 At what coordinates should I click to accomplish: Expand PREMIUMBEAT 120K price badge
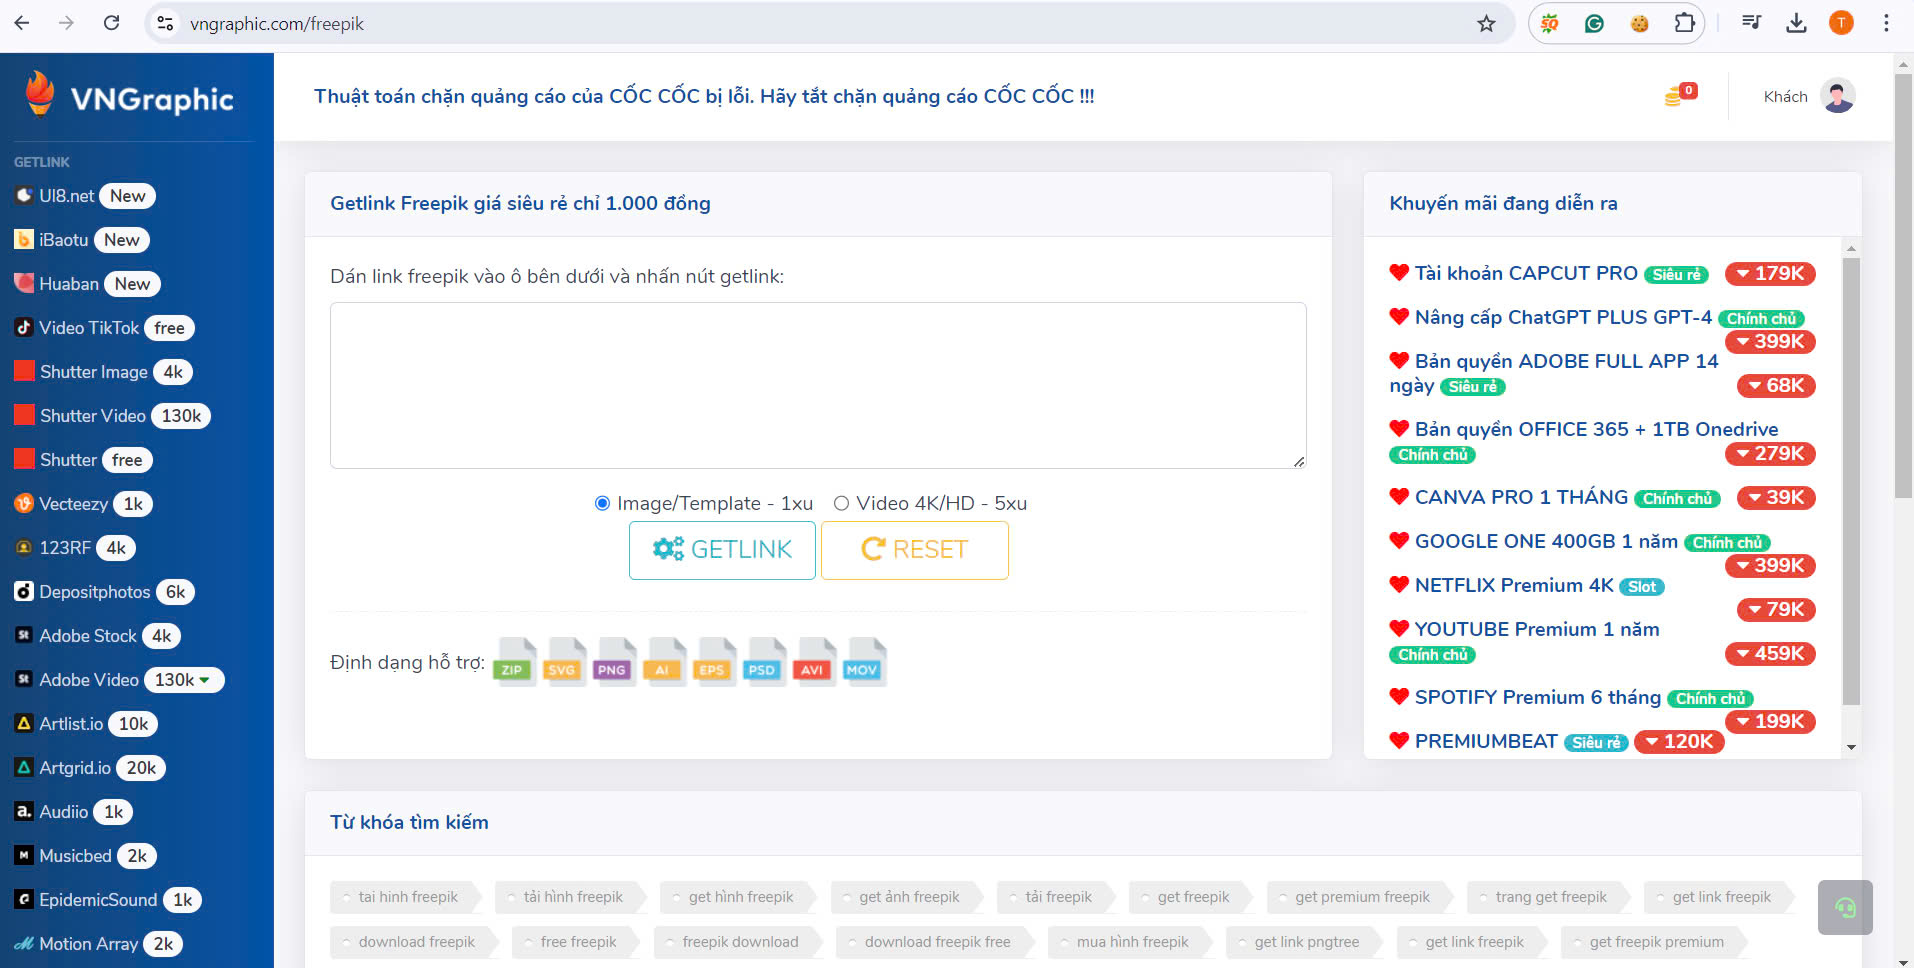(1679, 742)
